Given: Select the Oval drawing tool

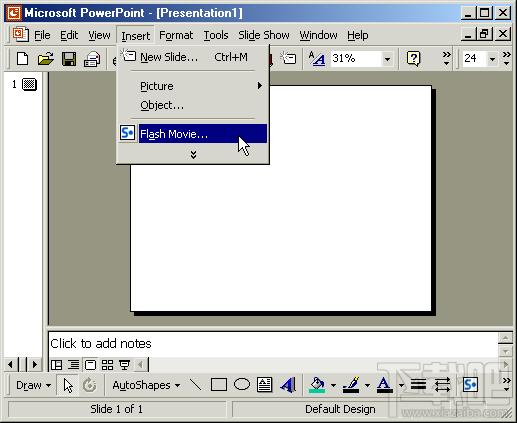Looking at the screenshot, I should click(x=242, y=384).
